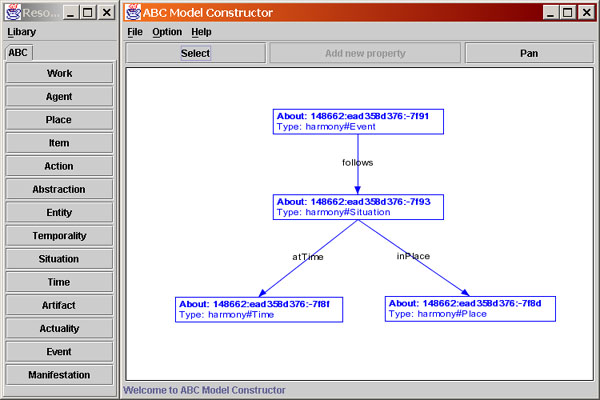Click the Temporality resource button

59,236
